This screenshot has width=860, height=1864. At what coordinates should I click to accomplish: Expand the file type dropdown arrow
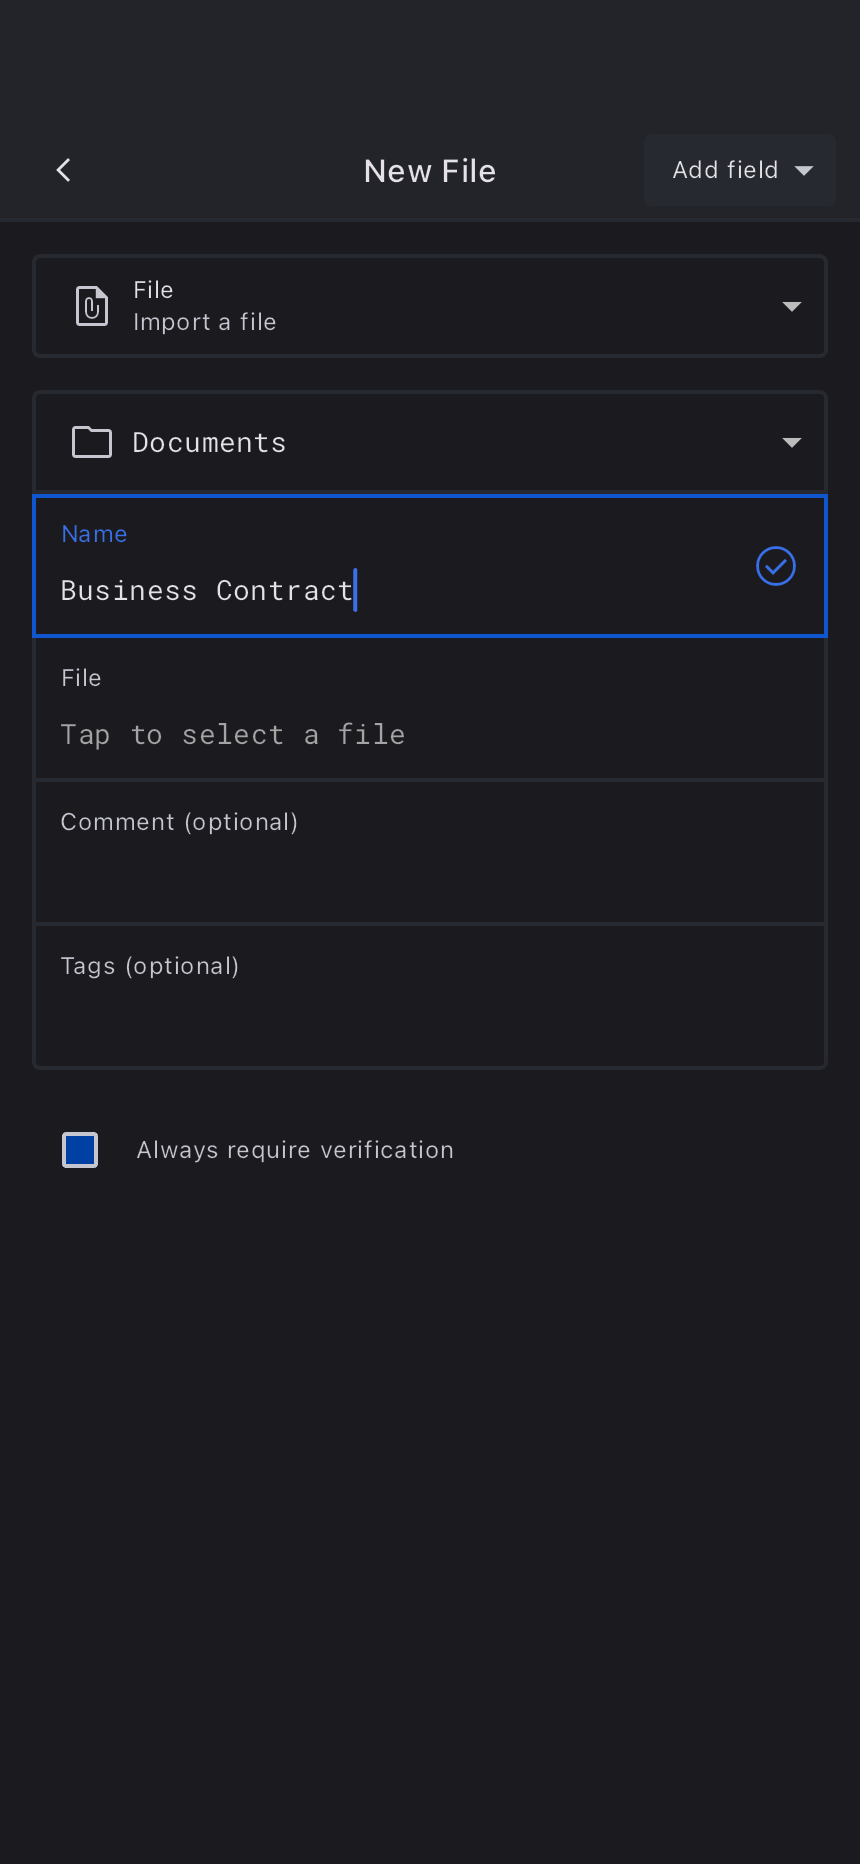(x=792, y=306)
